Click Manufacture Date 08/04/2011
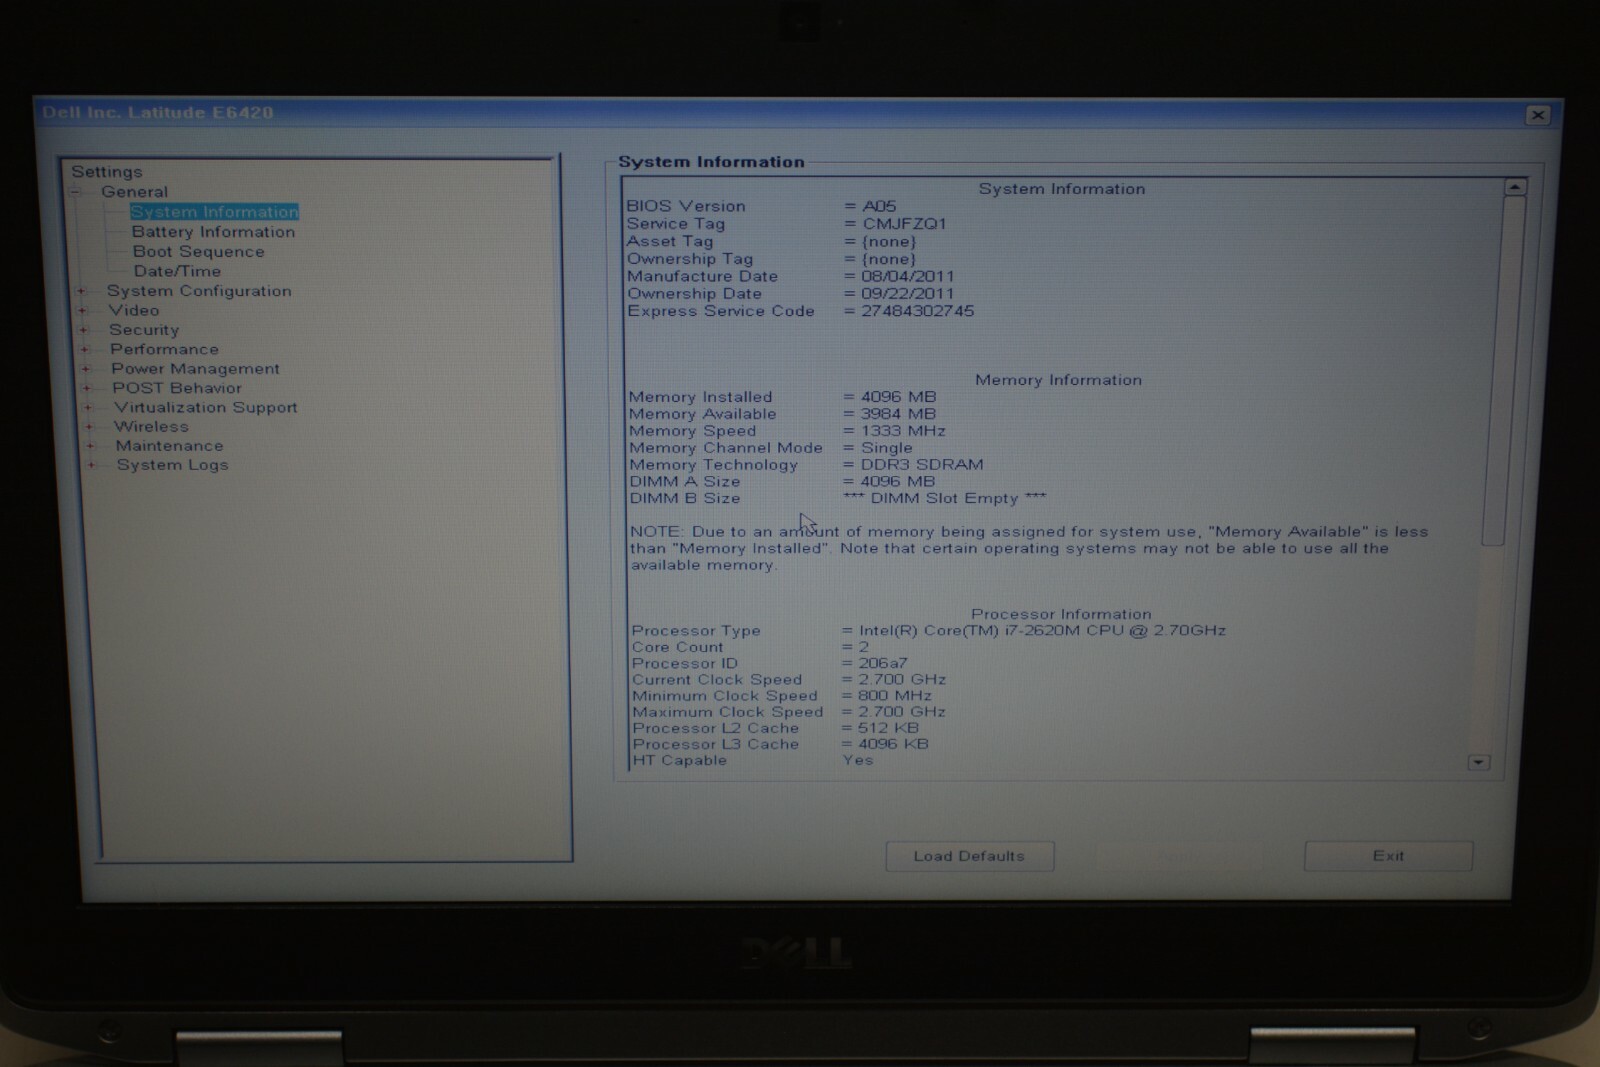1600x1067 pixels. point(907,276)
